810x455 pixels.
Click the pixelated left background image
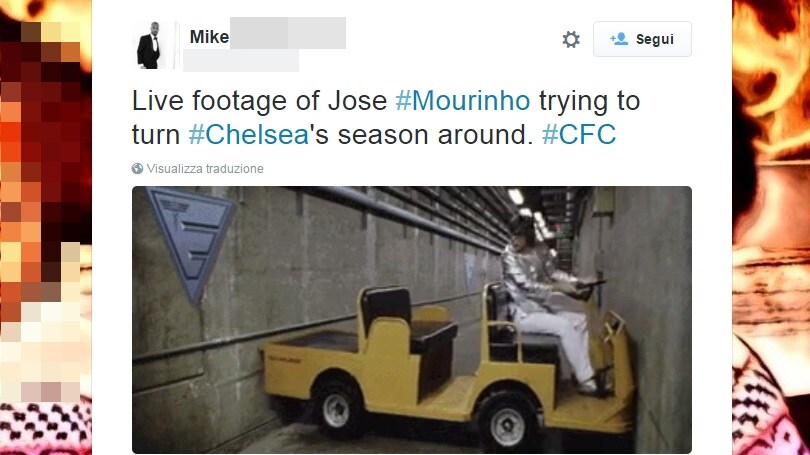pyautogui.click(x=46, y=227)
